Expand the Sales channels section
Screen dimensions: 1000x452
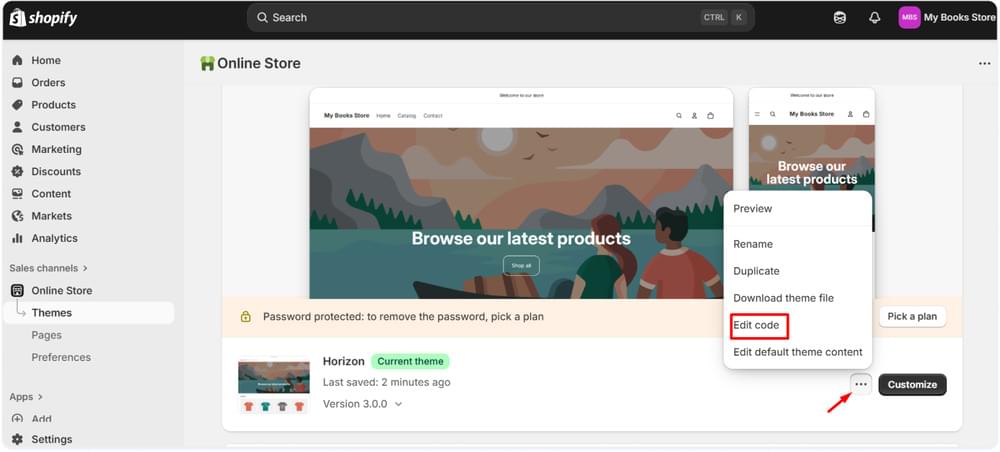pyautogui.click(x=48, y=268)
